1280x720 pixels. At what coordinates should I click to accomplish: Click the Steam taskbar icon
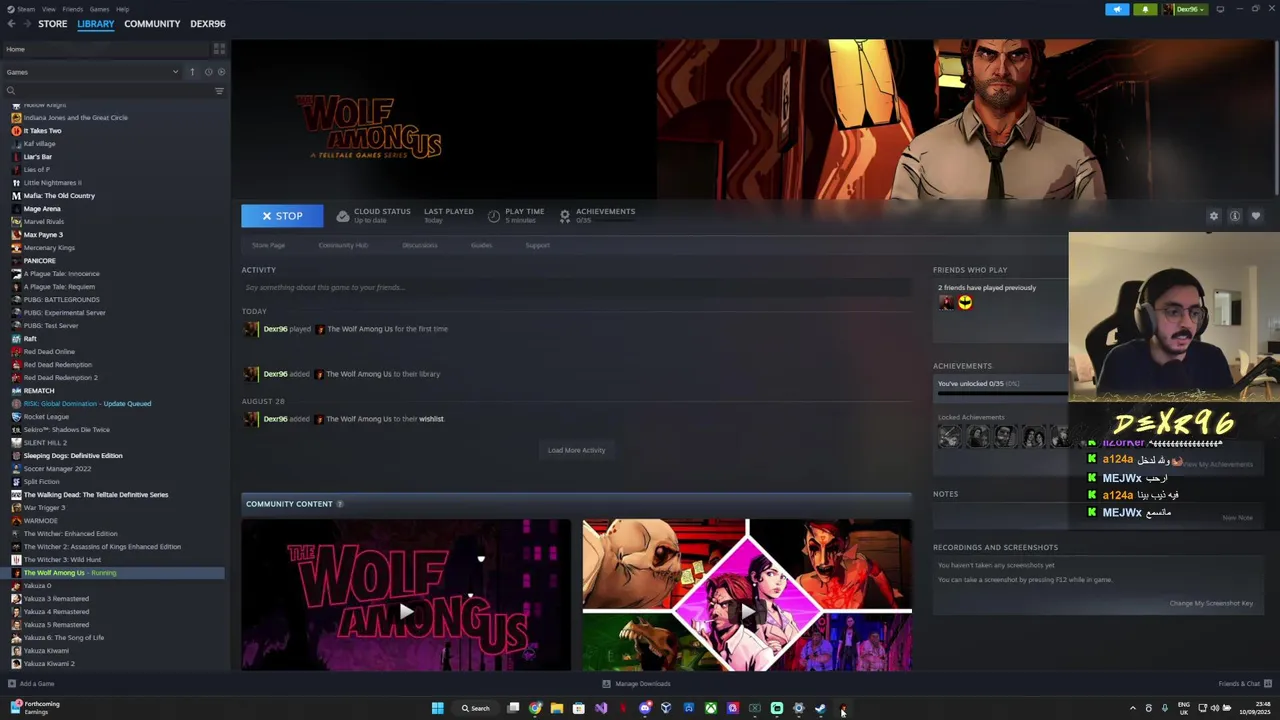pyautogui.click(x=820, y=708)
